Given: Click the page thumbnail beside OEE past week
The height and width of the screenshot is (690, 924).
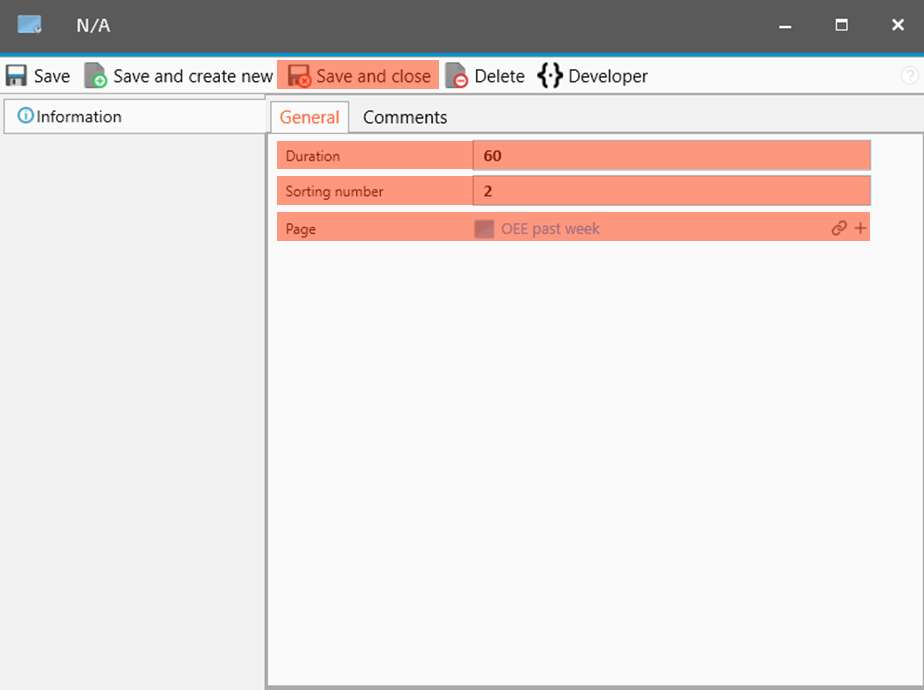Looking at the screenshot, I should tap(484, 229).
